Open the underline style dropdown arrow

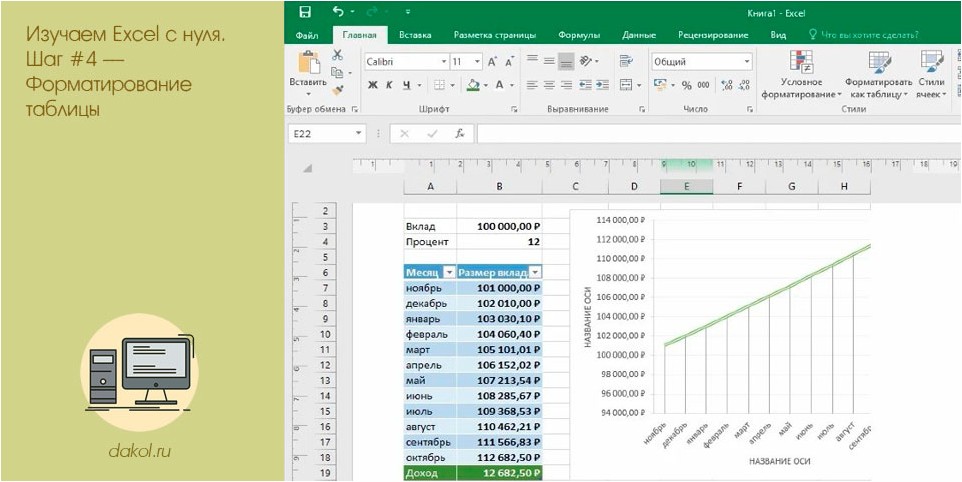[420, 85]
